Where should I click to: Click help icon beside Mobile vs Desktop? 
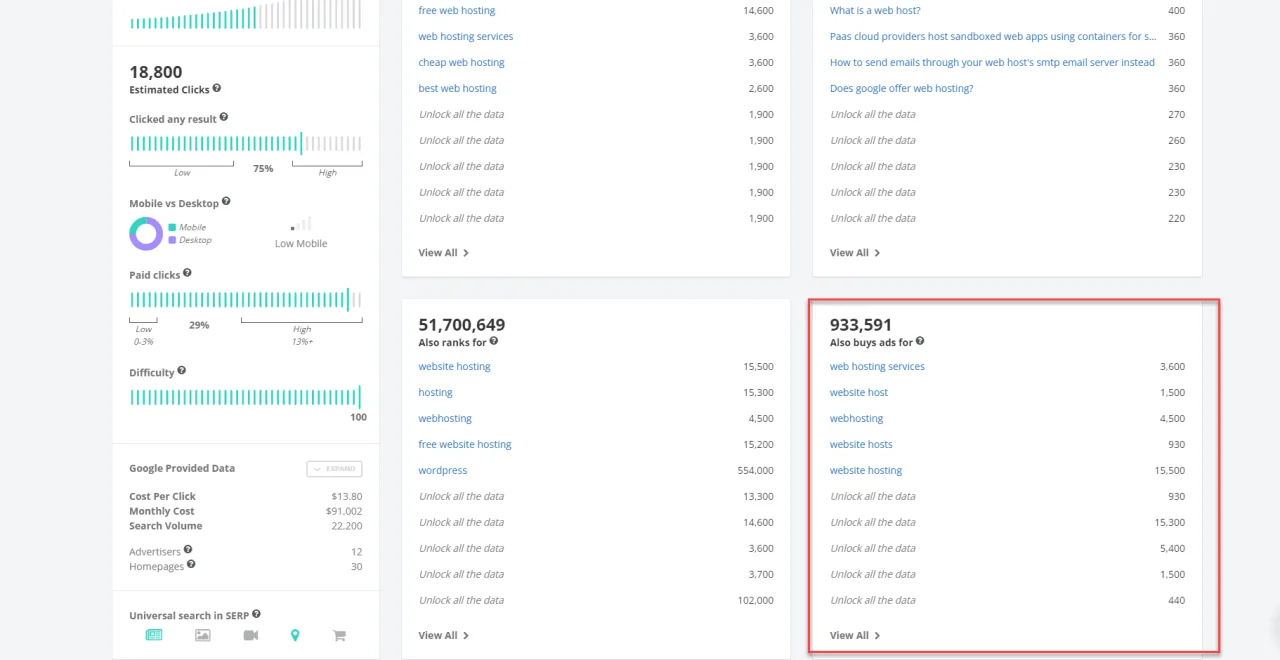226,201
